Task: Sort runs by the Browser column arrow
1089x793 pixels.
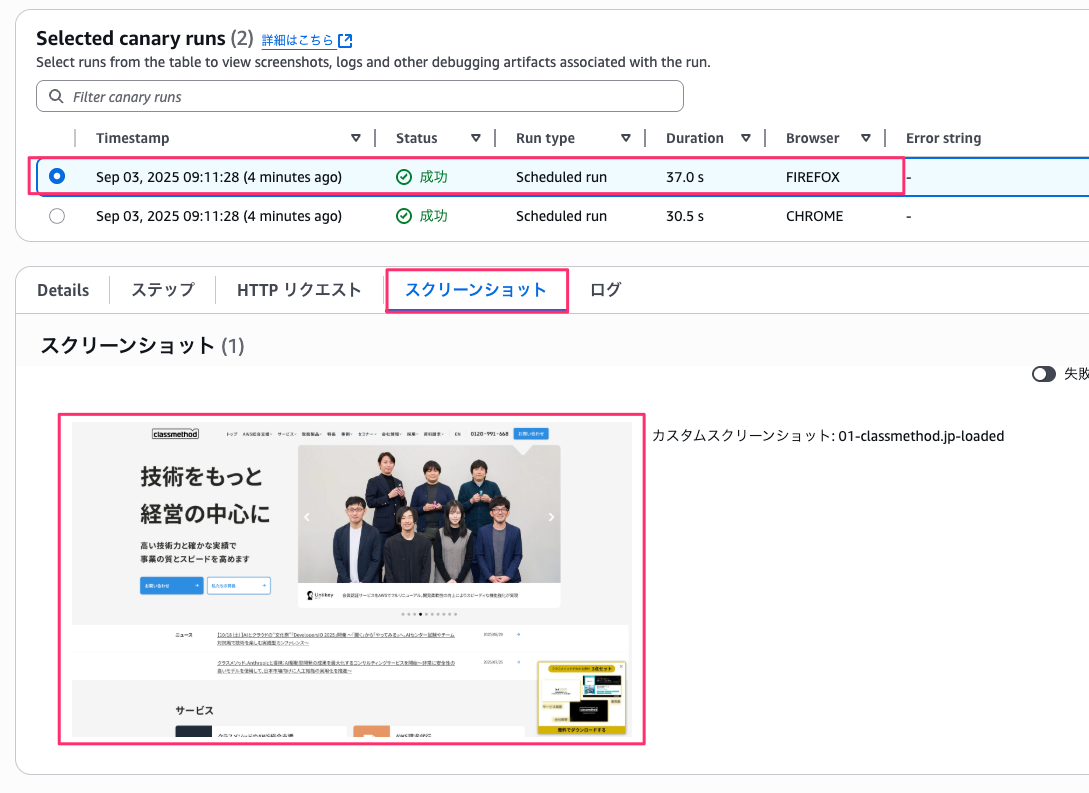Action: click(x=866, y=138)
